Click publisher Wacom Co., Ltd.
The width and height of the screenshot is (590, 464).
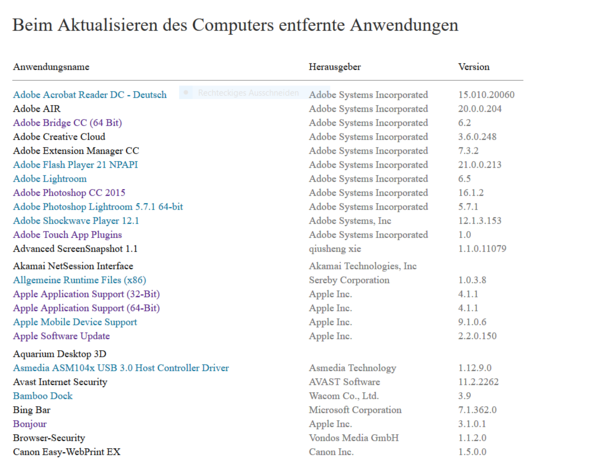(x=344, y=396)
